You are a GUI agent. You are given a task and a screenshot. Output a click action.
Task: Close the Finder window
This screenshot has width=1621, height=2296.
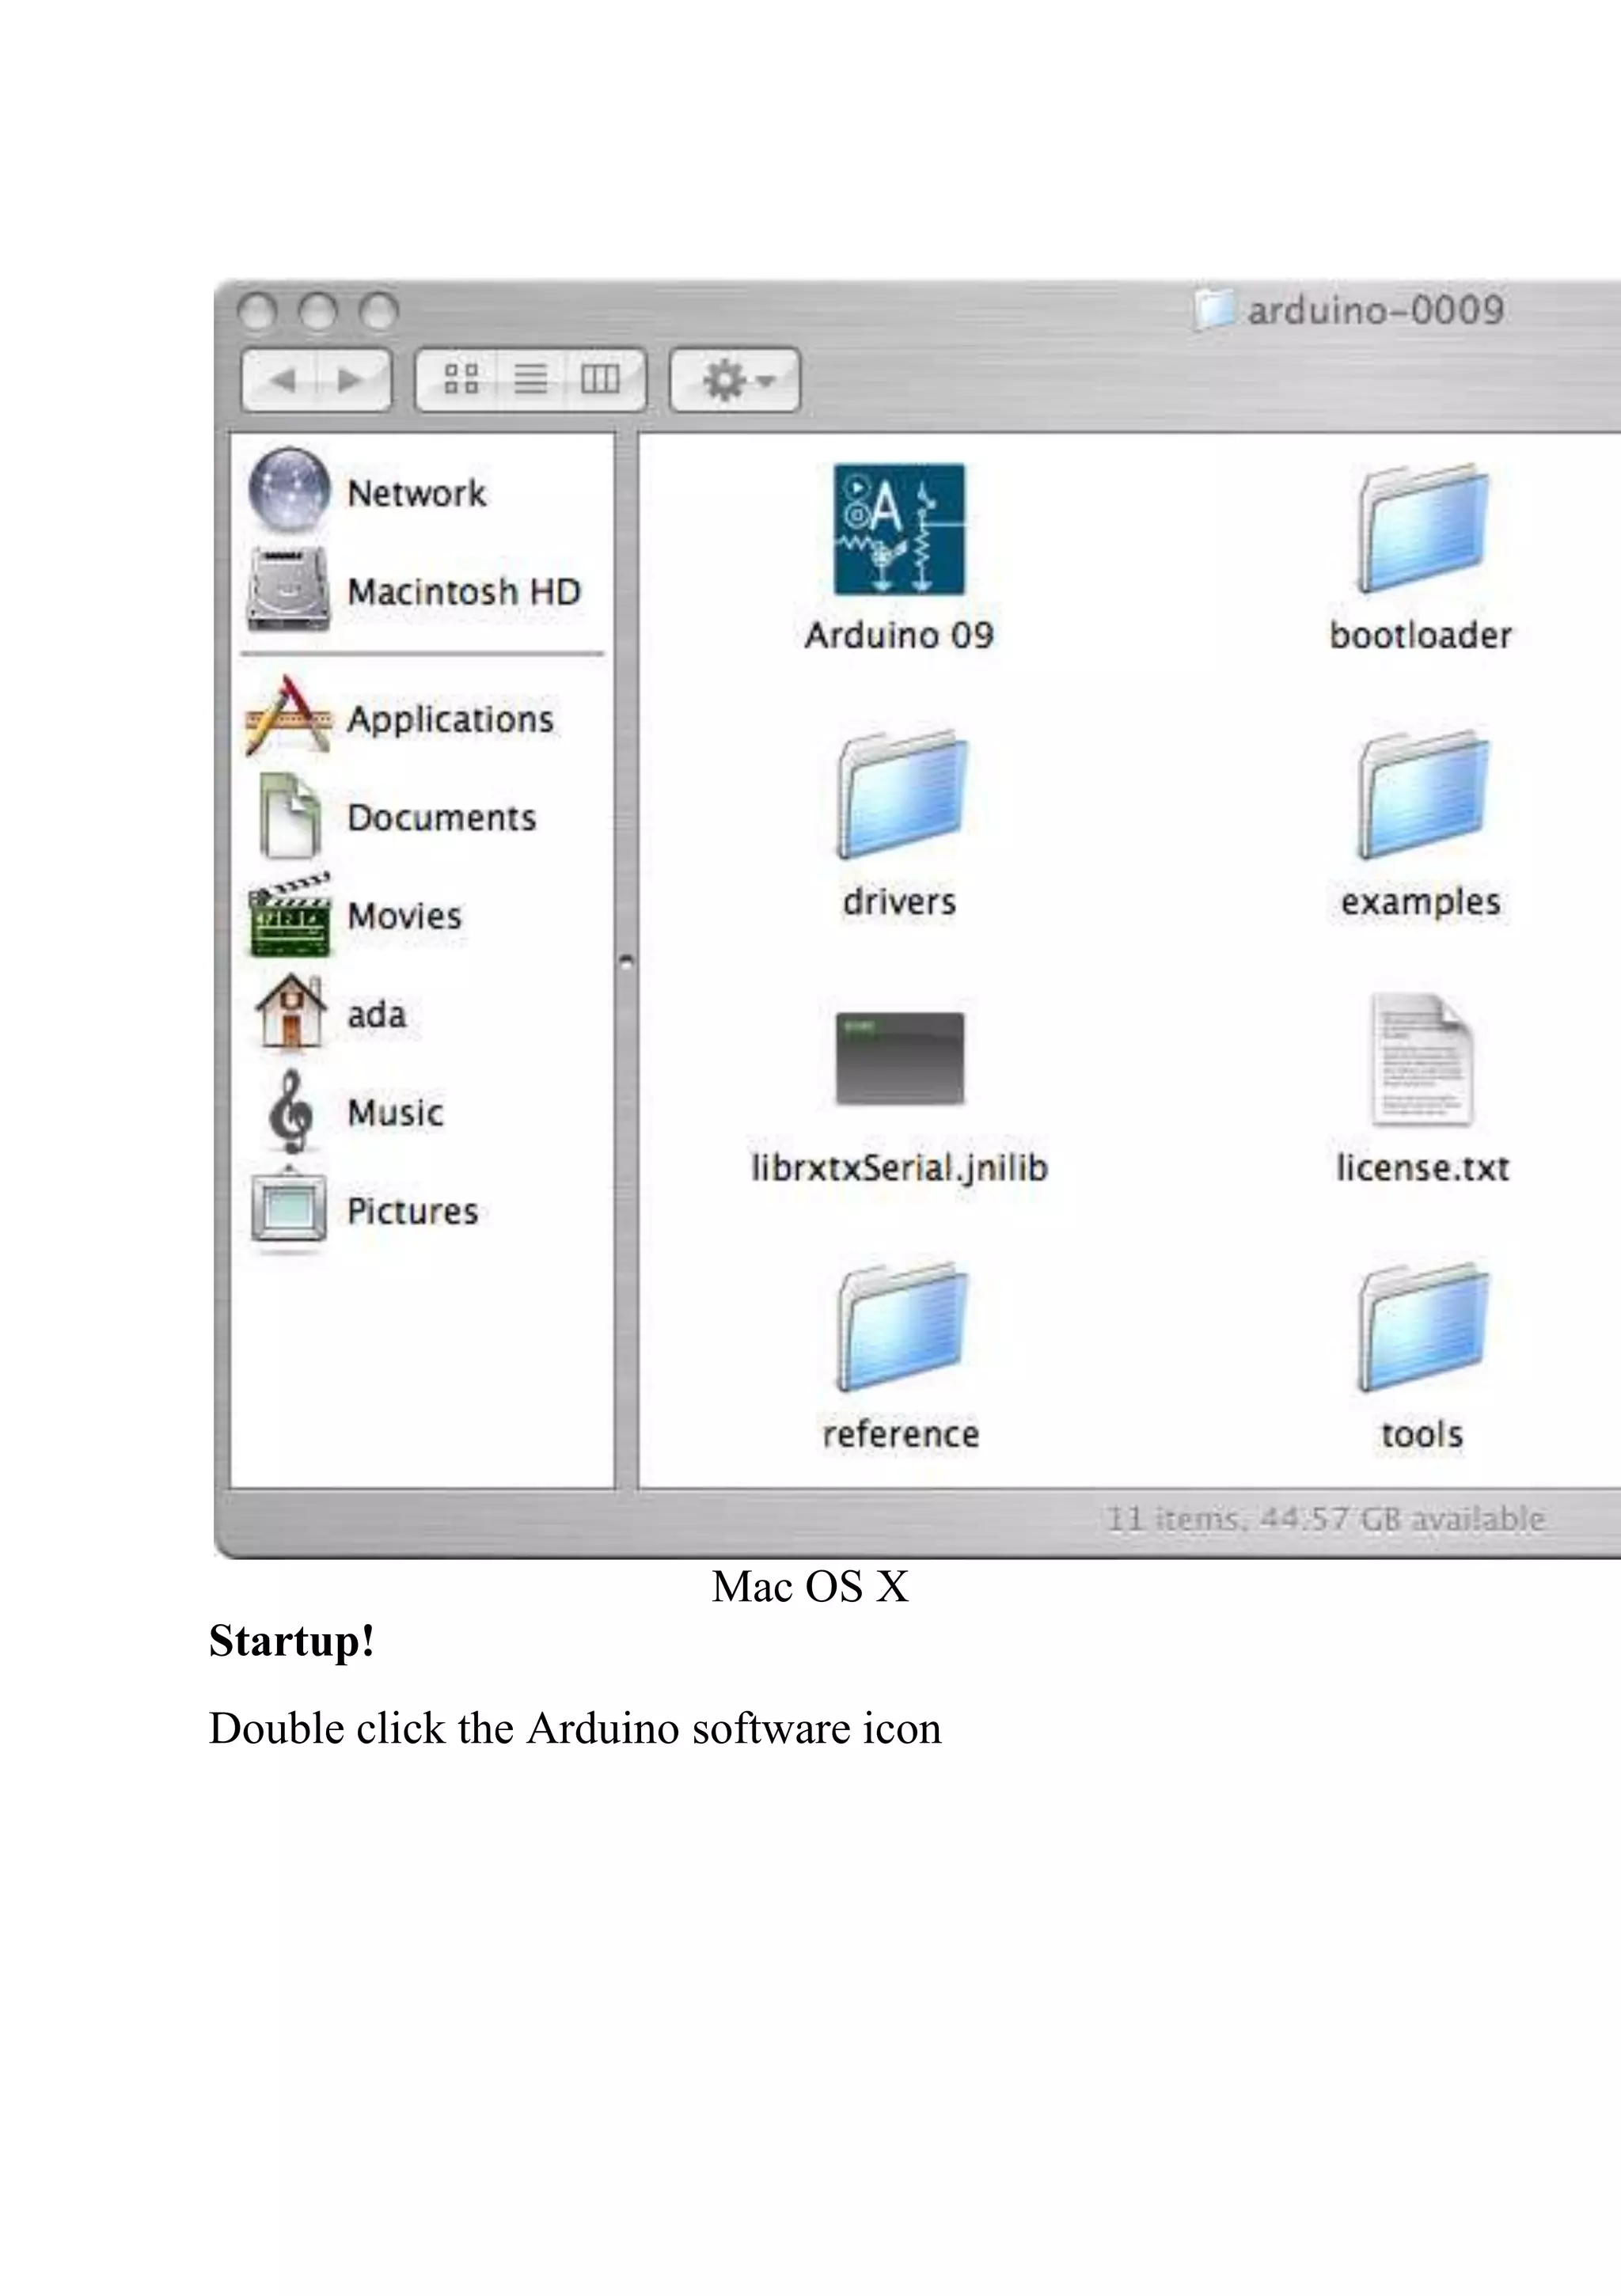[x=257, y=312]
